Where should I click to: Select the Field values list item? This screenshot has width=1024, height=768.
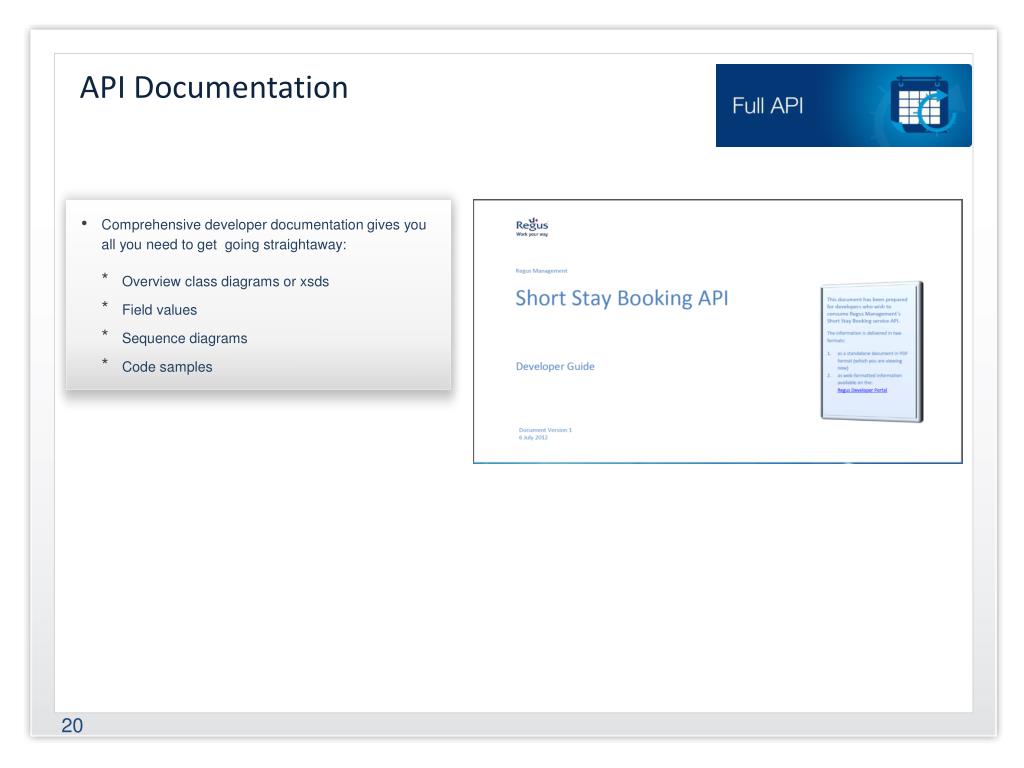[x=159, y=310]
